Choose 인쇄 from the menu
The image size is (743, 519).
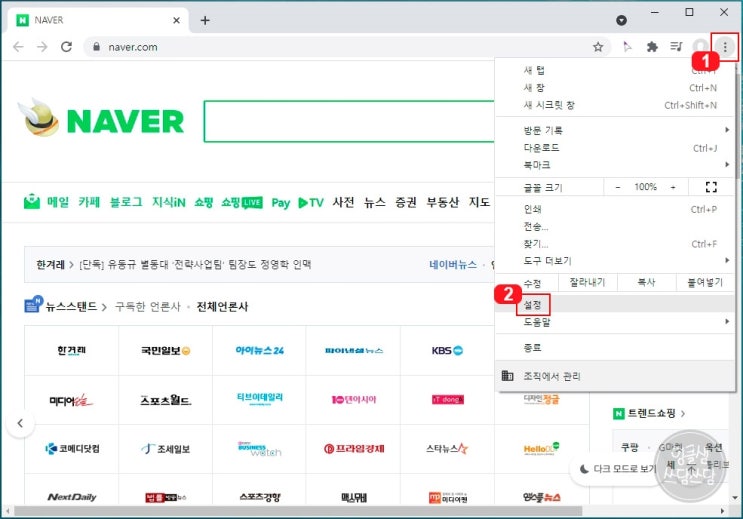(615, 209)
